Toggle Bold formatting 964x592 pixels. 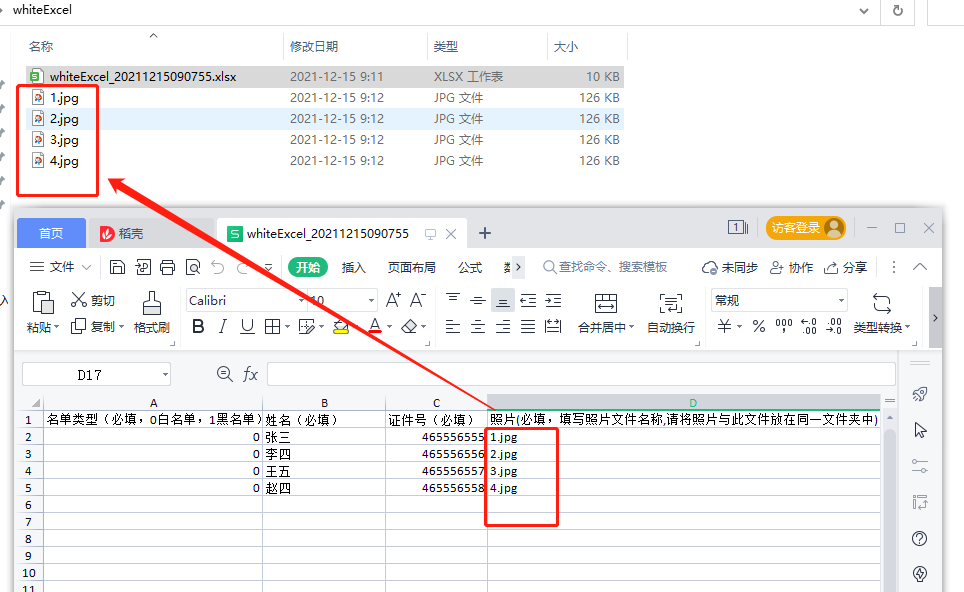coord(198,326)
